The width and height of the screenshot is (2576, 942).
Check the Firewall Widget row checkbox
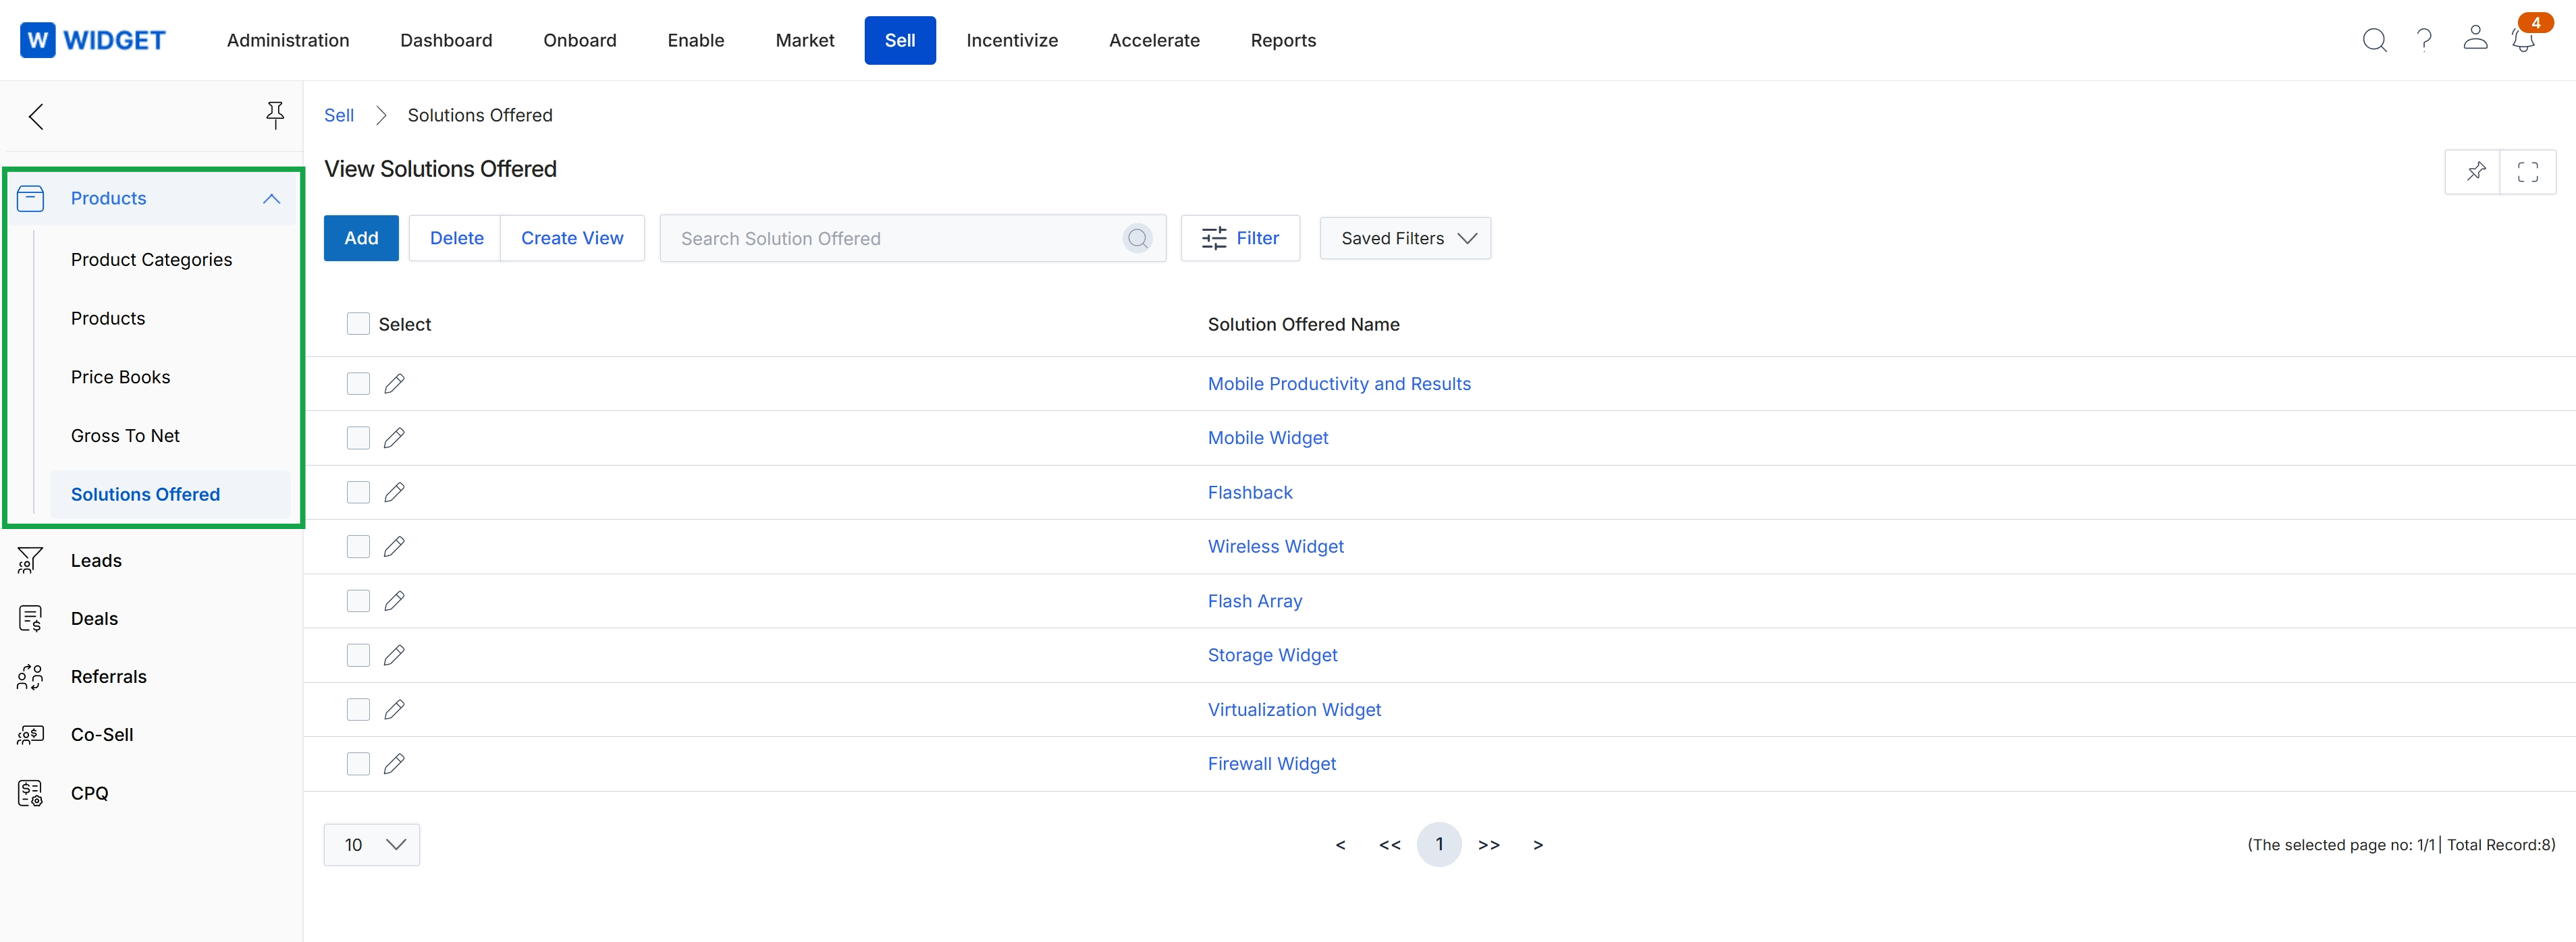coord(358,764)
